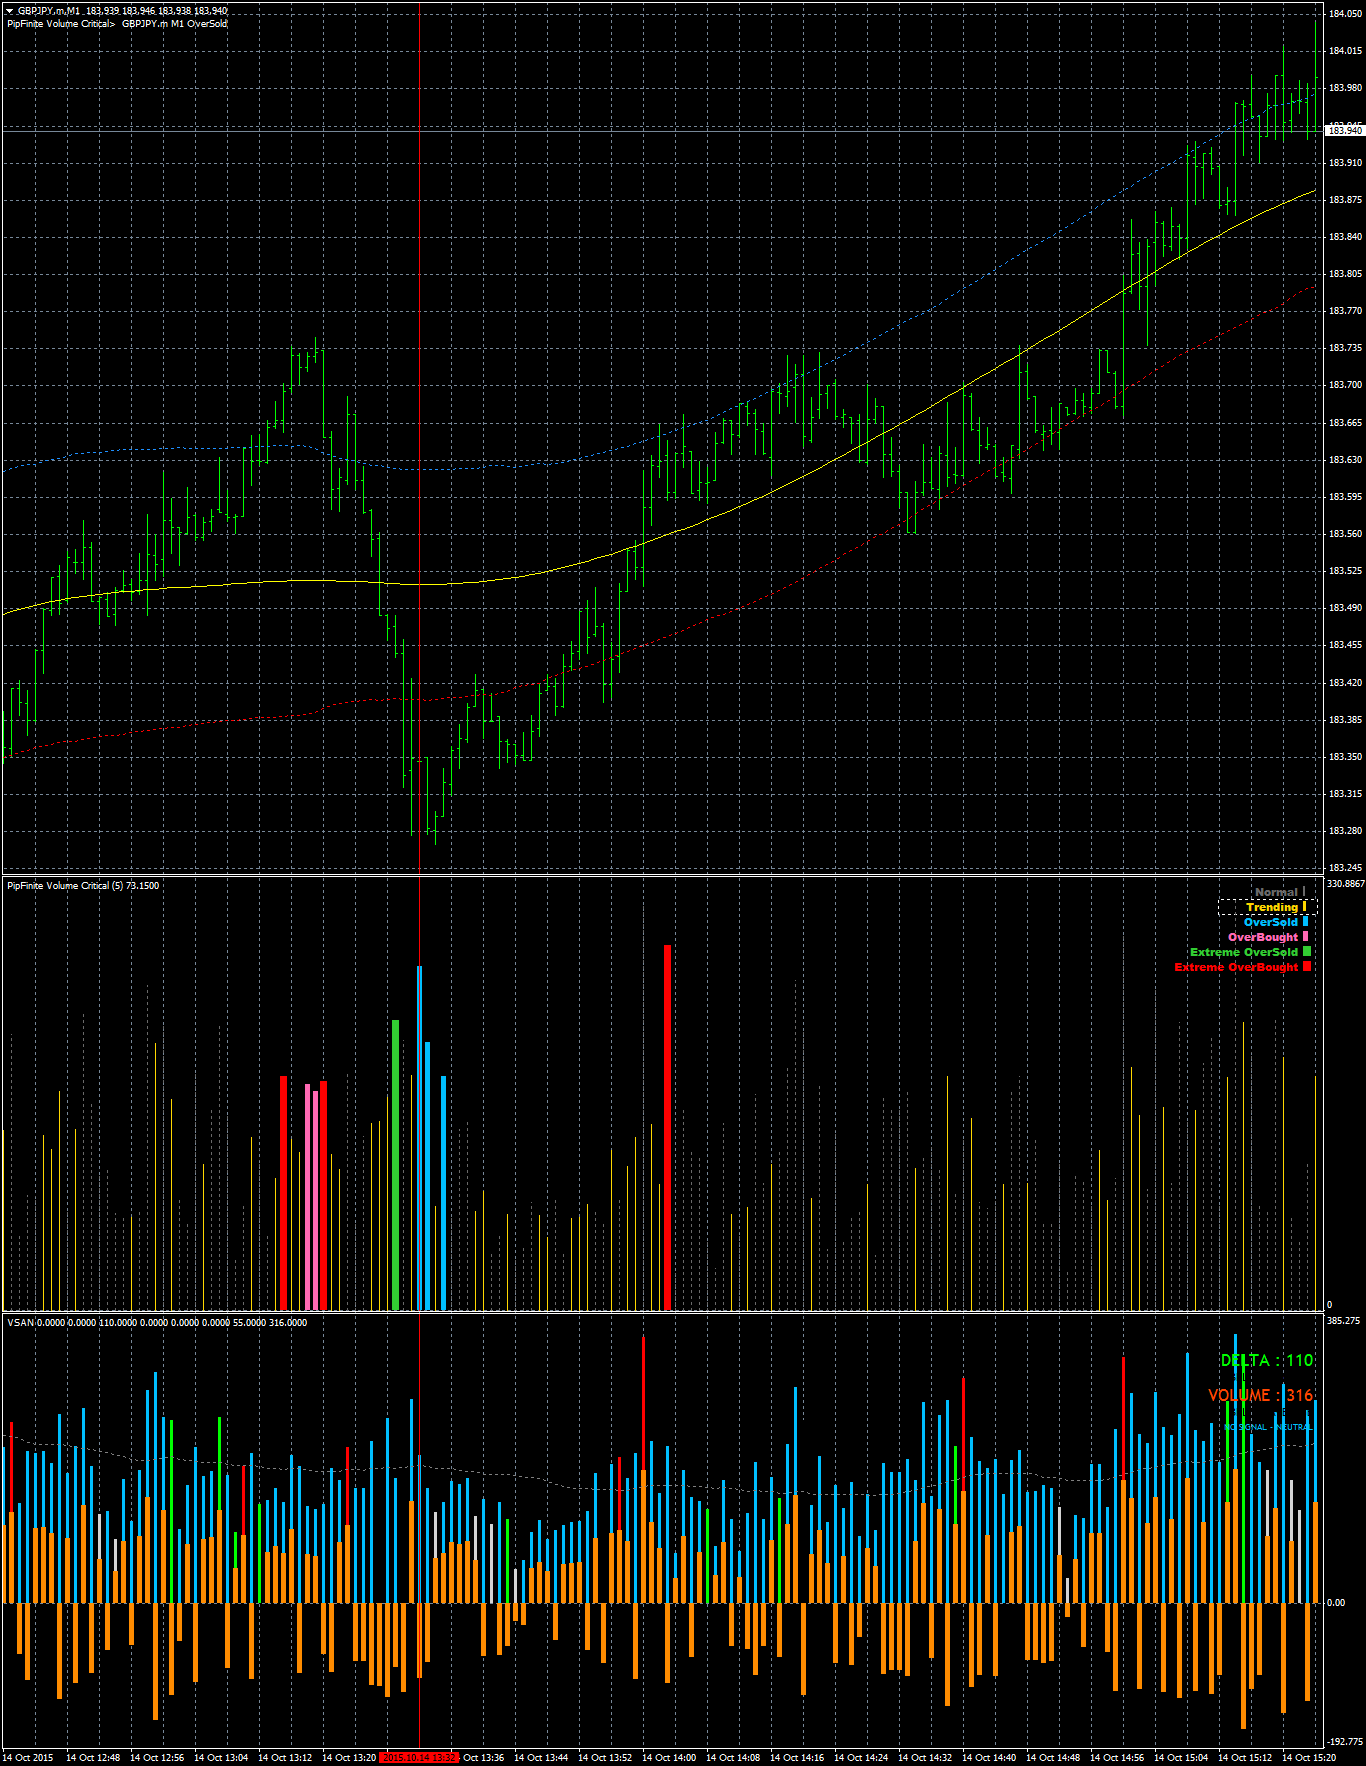Select the Extreme OverBought legend label
Screen dimensions: 1366x1766
pos(1236,967)
